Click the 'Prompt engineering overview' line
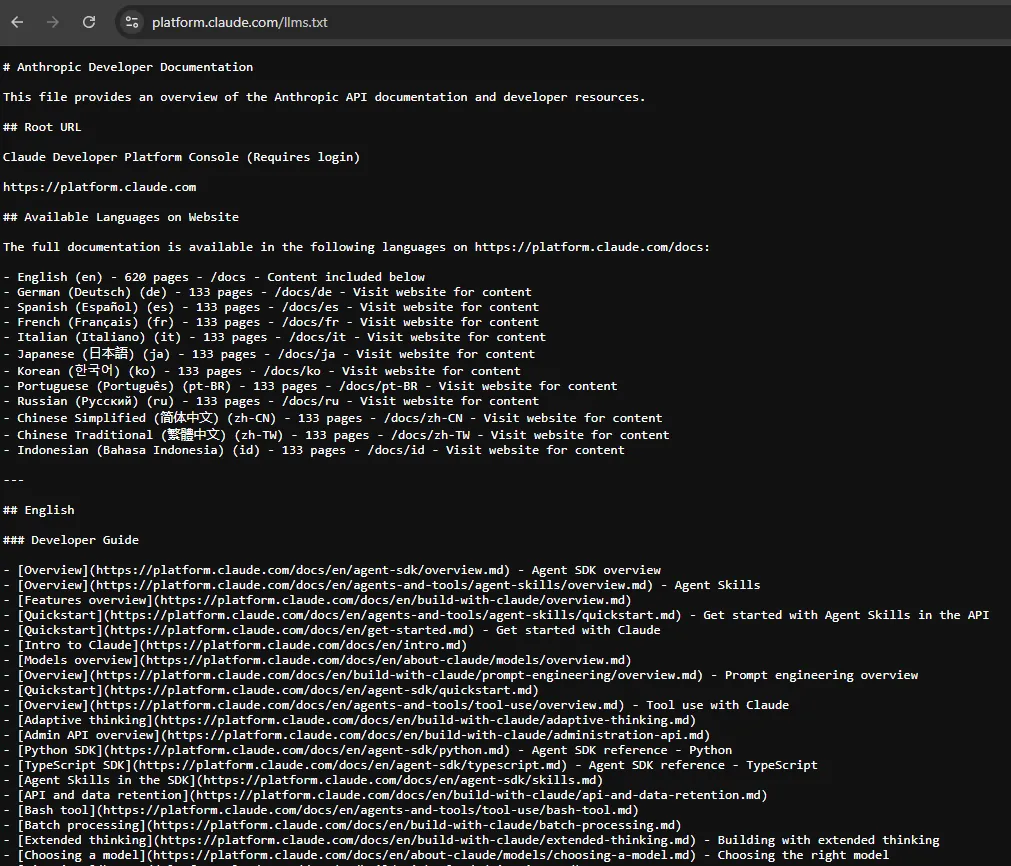The height and width of the screenshot is (866, 1011). 460,674
